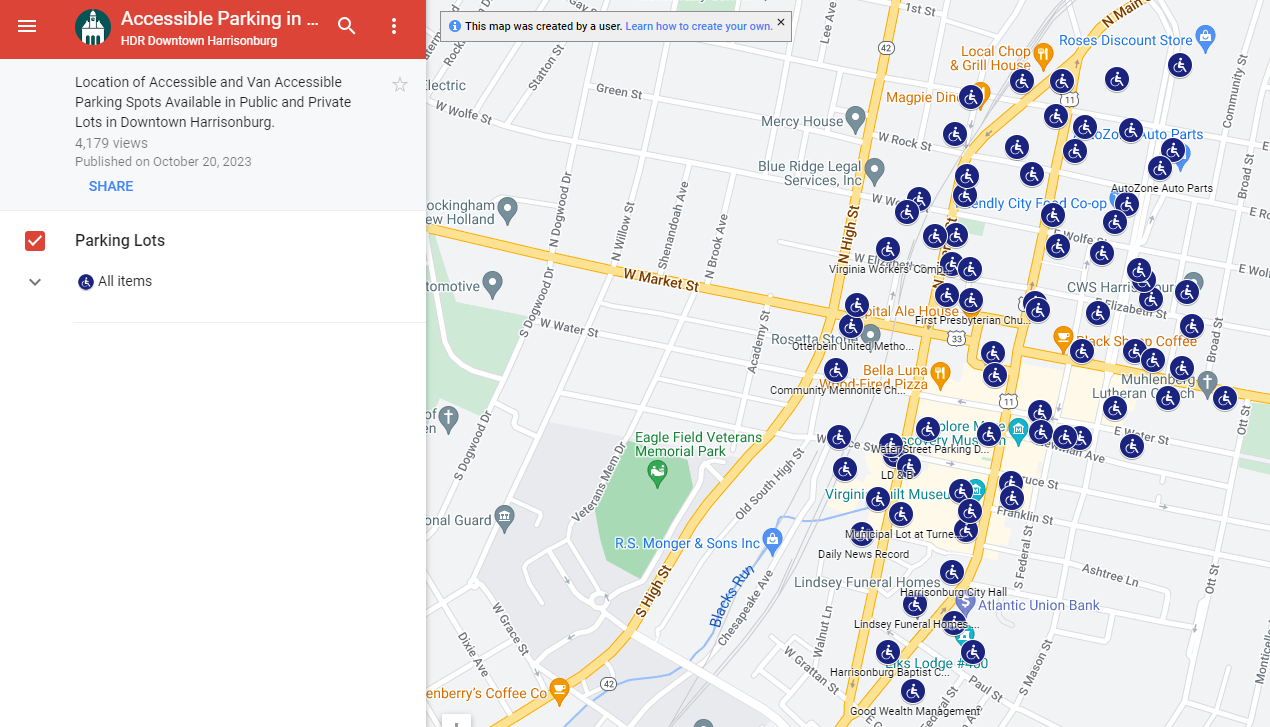Star this map as favorite
The height and width of the screenshot is (727, 1270).
pos(400,85)
